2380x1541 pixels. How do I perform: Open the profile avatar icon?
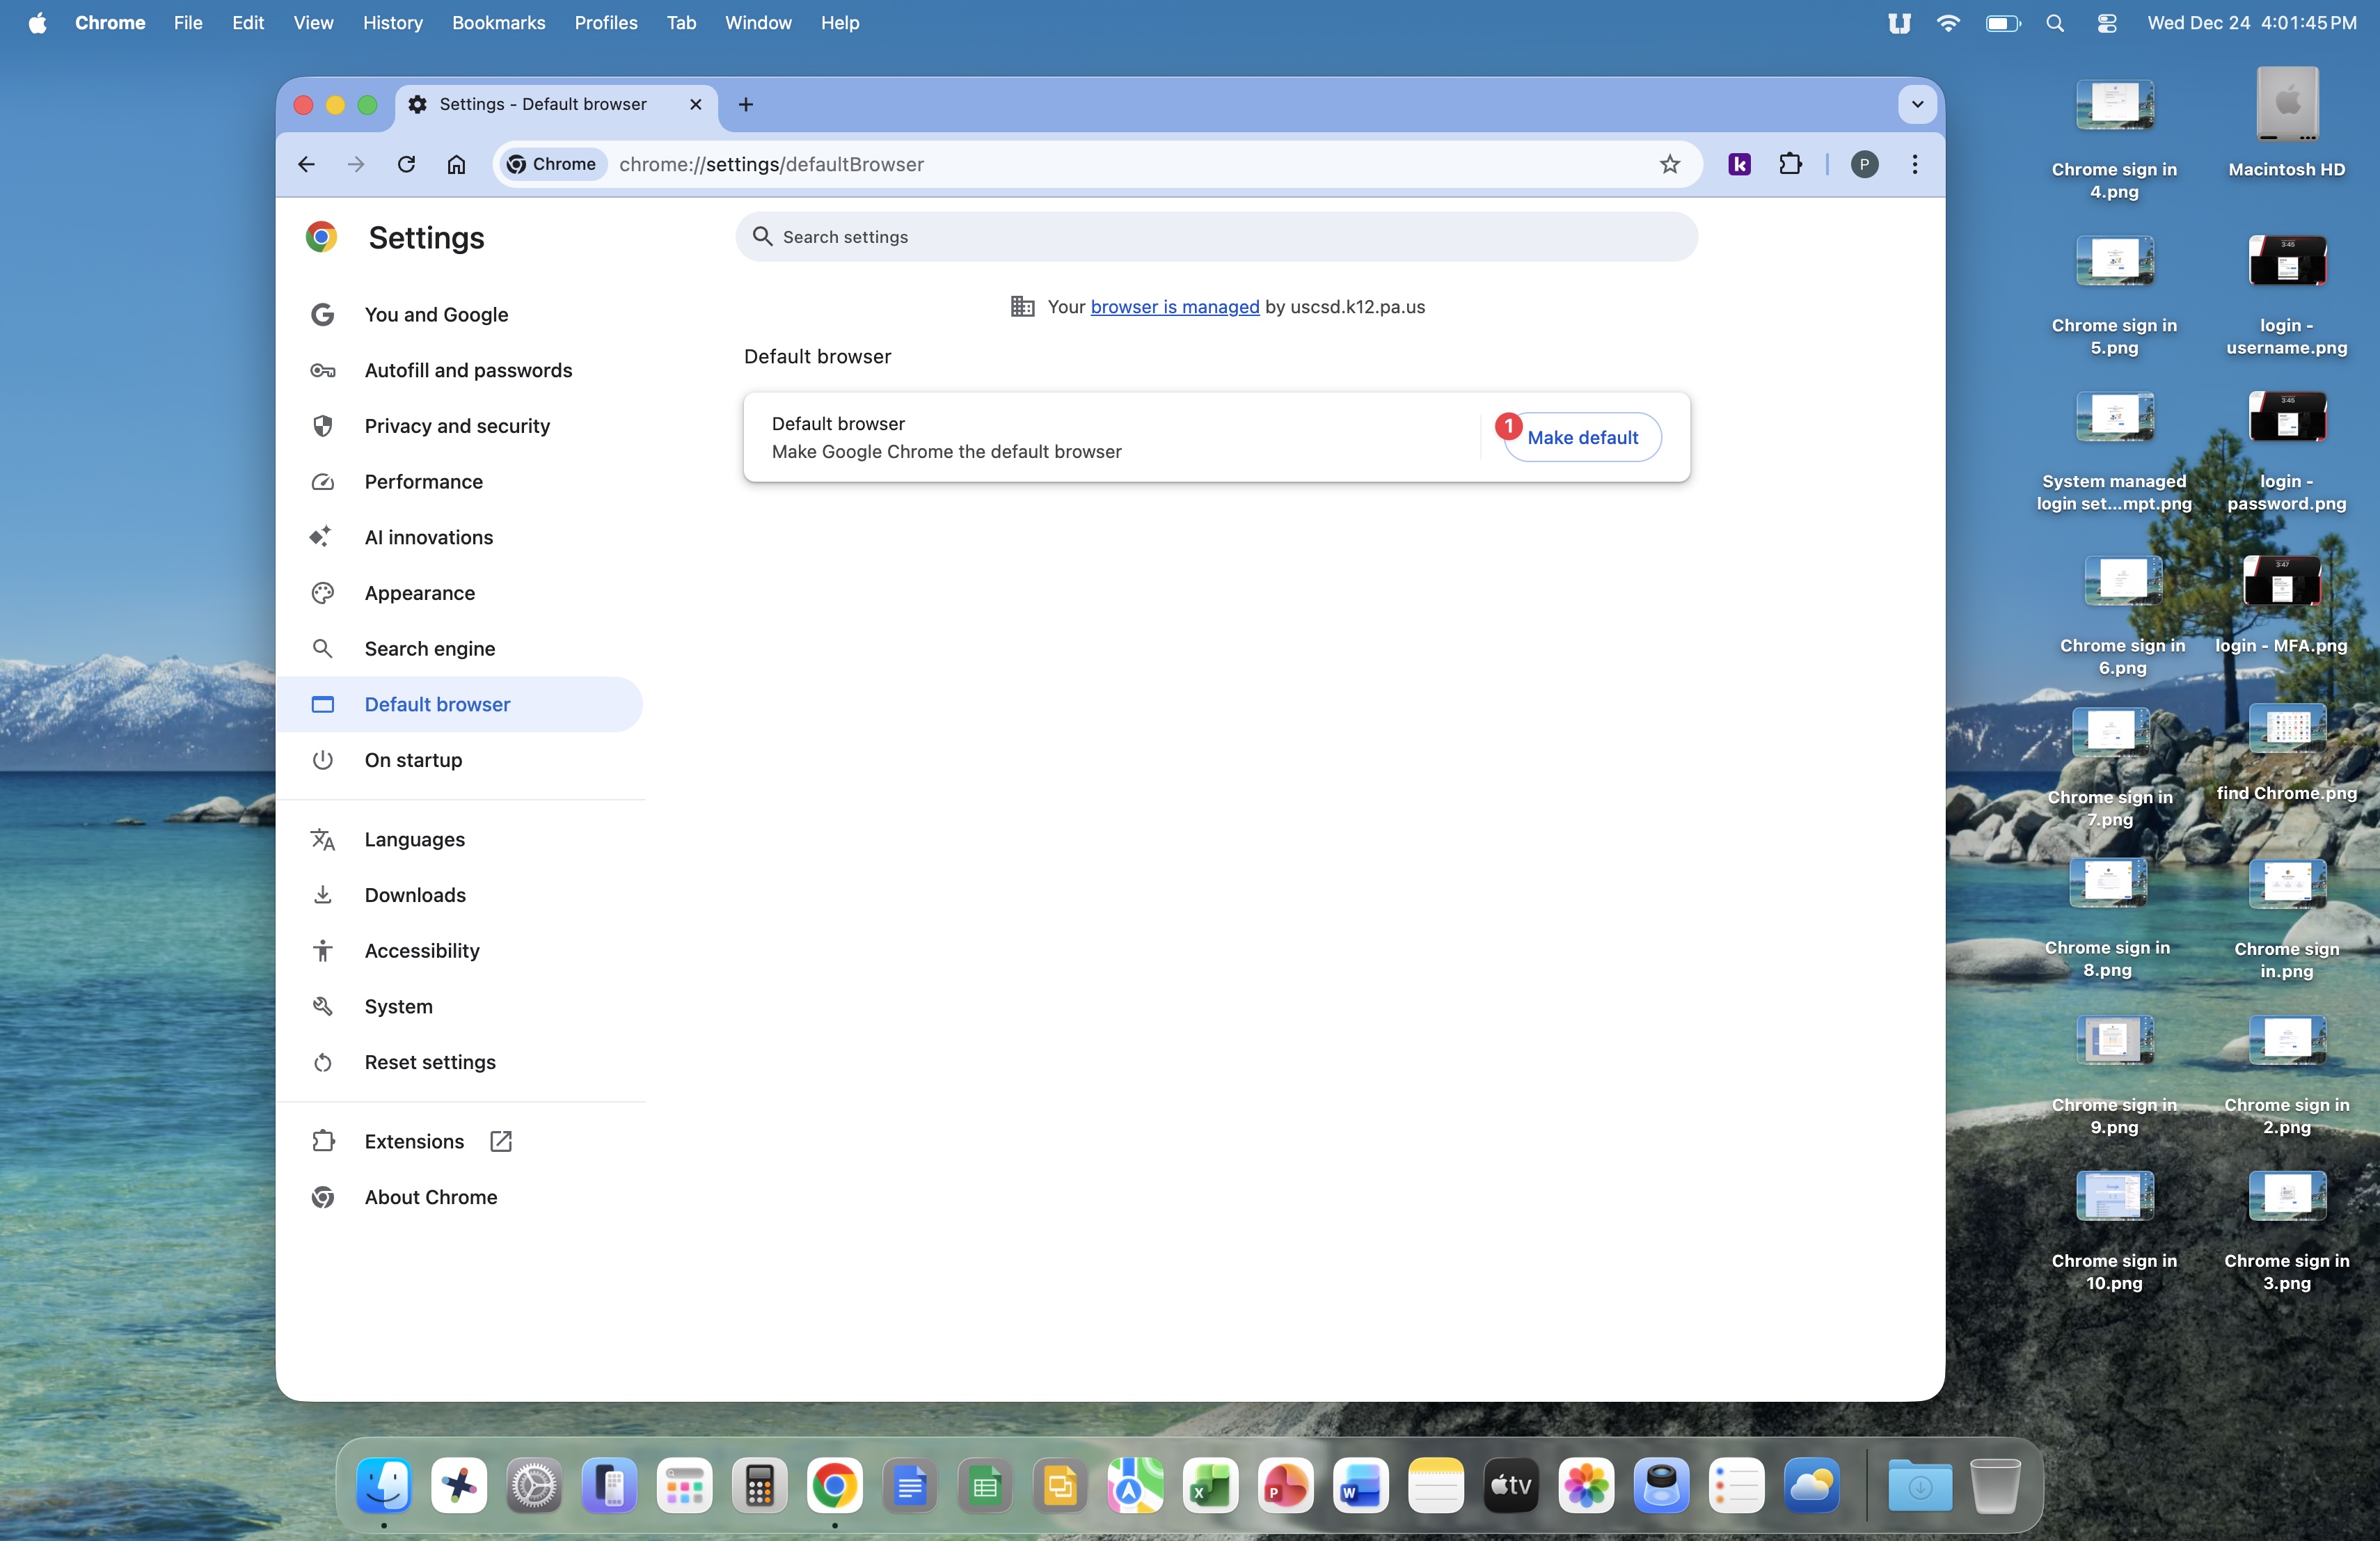click(x=1864, y=164)
